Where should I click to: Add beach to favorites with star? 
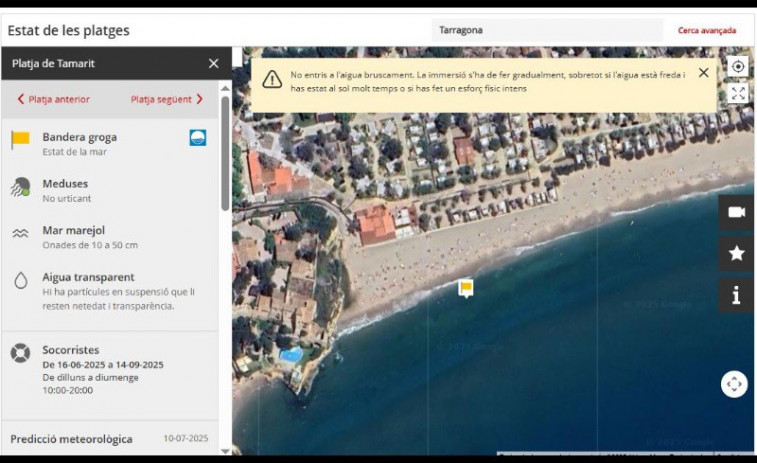[x=736, y=253]
